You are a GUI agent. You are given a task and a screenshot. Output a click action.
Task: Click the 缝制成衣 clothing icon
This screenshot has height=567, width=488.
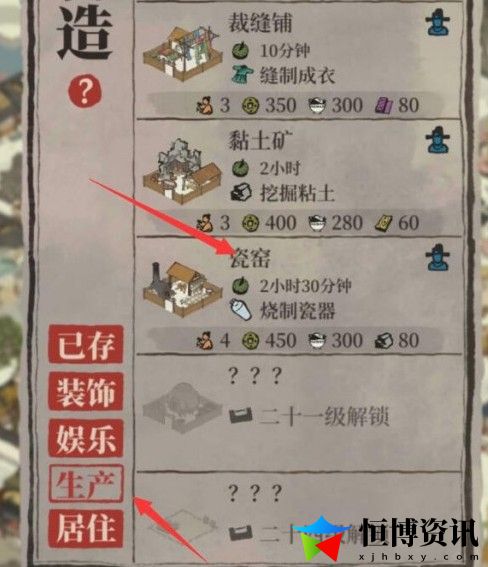click(242, 75)
